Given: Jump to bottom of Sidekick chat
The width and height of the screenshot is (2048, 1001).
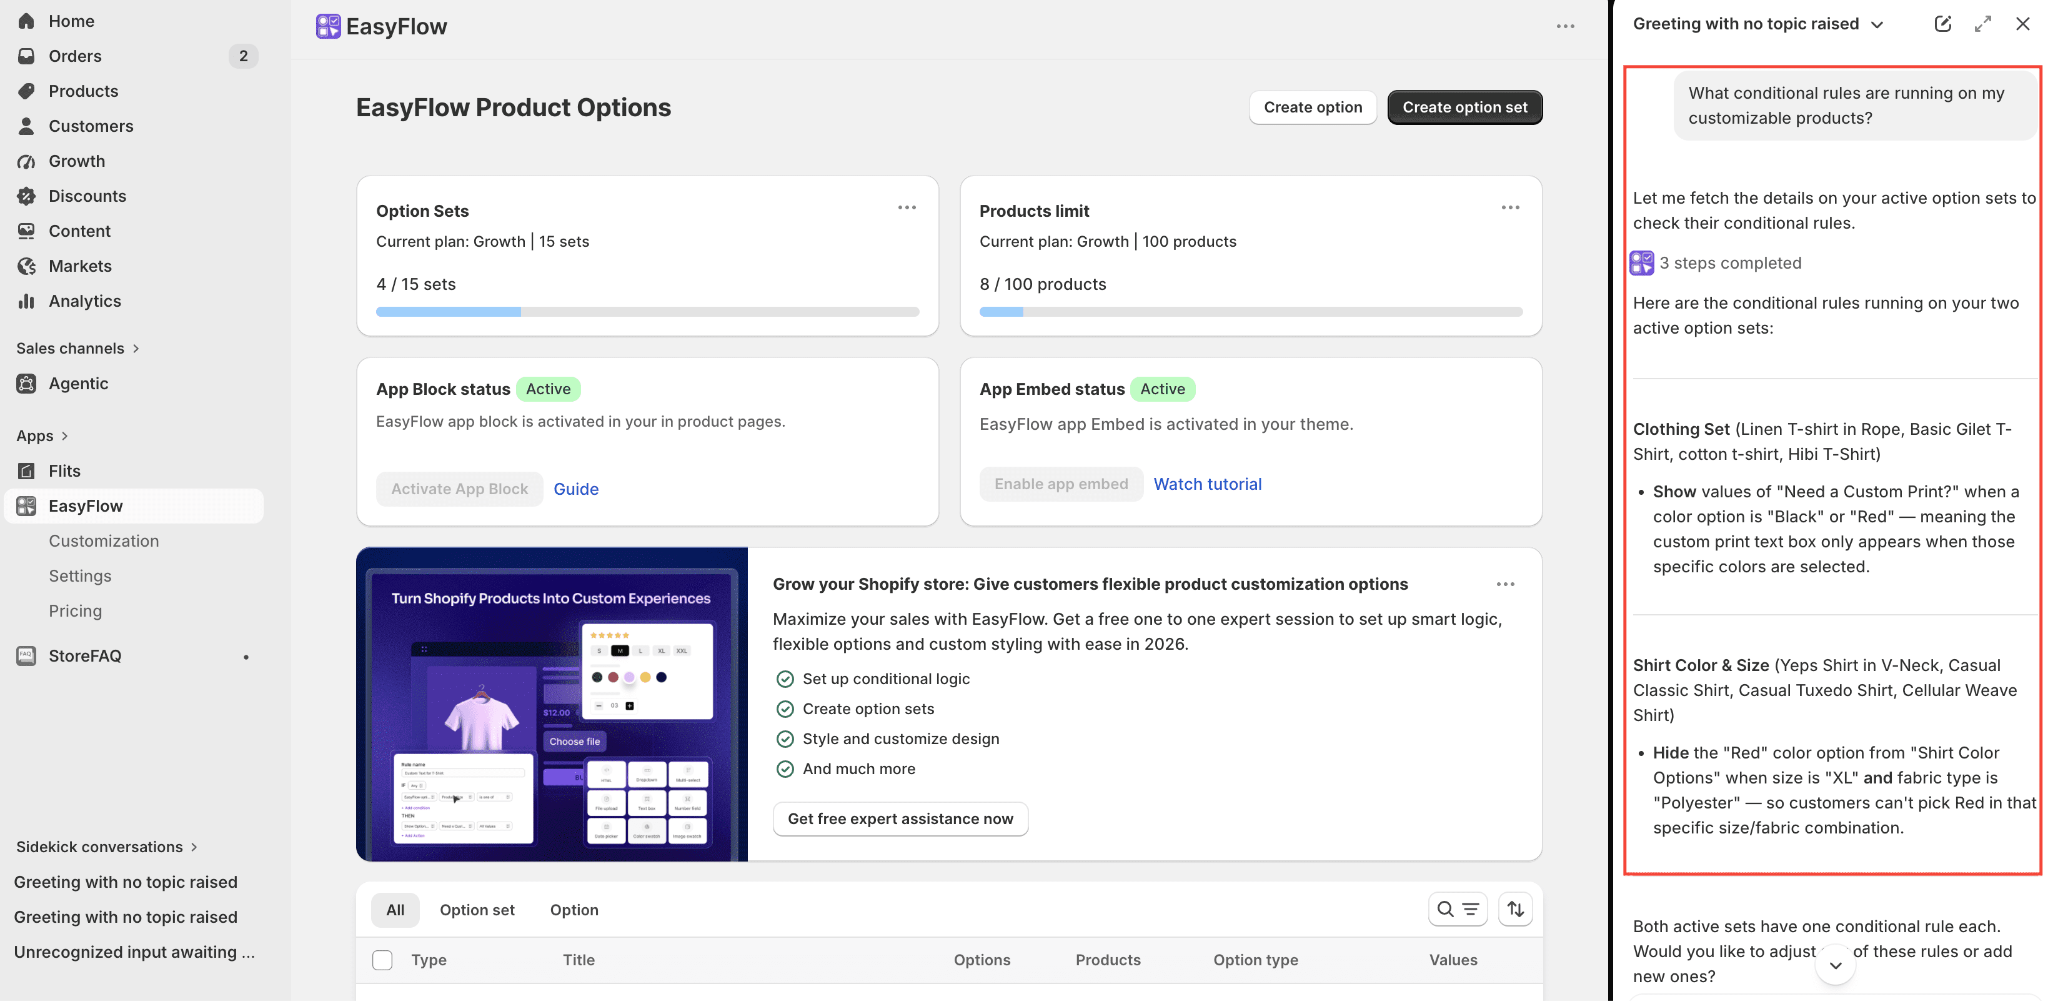Looking at the screenshot, I should (1835, 965).
